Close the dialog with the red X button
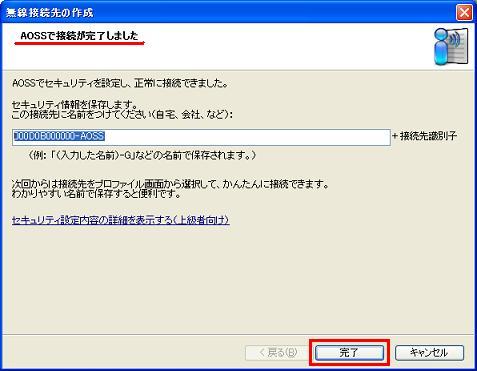Viewport: 477px width, 371px height. coord(464,13)
